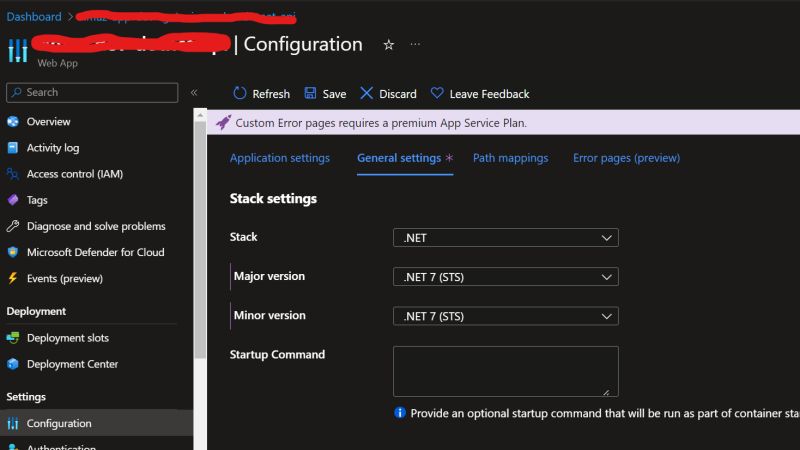
Task: Collapse the sidebar with double chevron
Action: pos(194,92)
